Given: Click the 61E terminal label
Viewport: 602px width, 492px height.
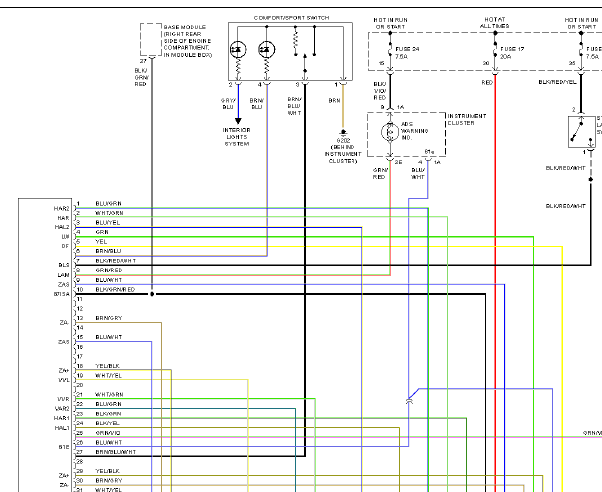Looking at the screenshot, I should 64,447.
